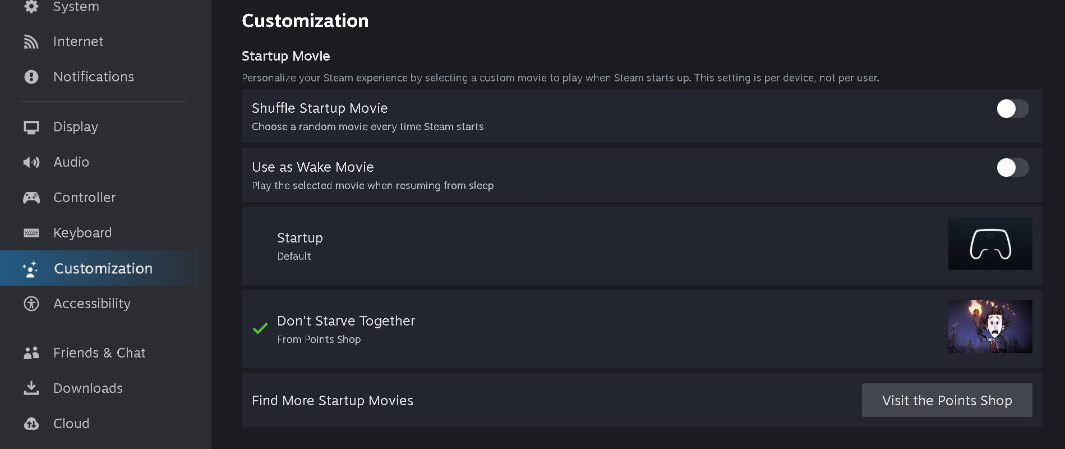Click the Notifications alert icon

pyautogui.click(x=31, y=77)
